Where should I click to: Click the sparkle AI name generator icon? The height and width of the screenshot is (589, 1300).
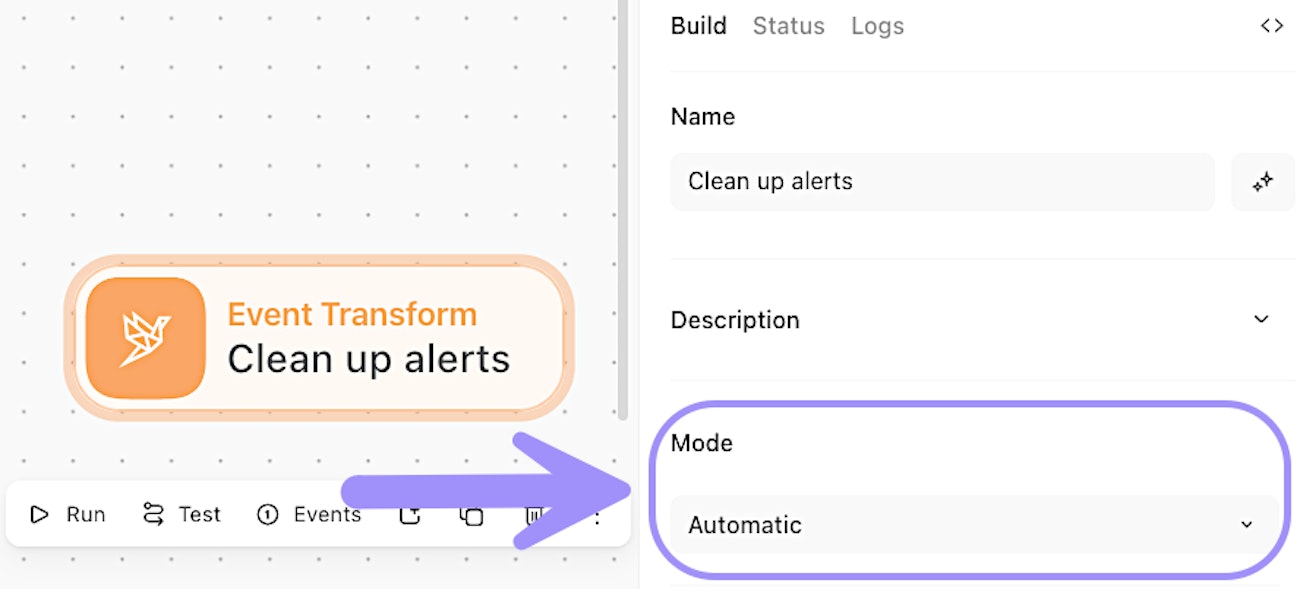pyautogui.click(x=1262, y=182)
